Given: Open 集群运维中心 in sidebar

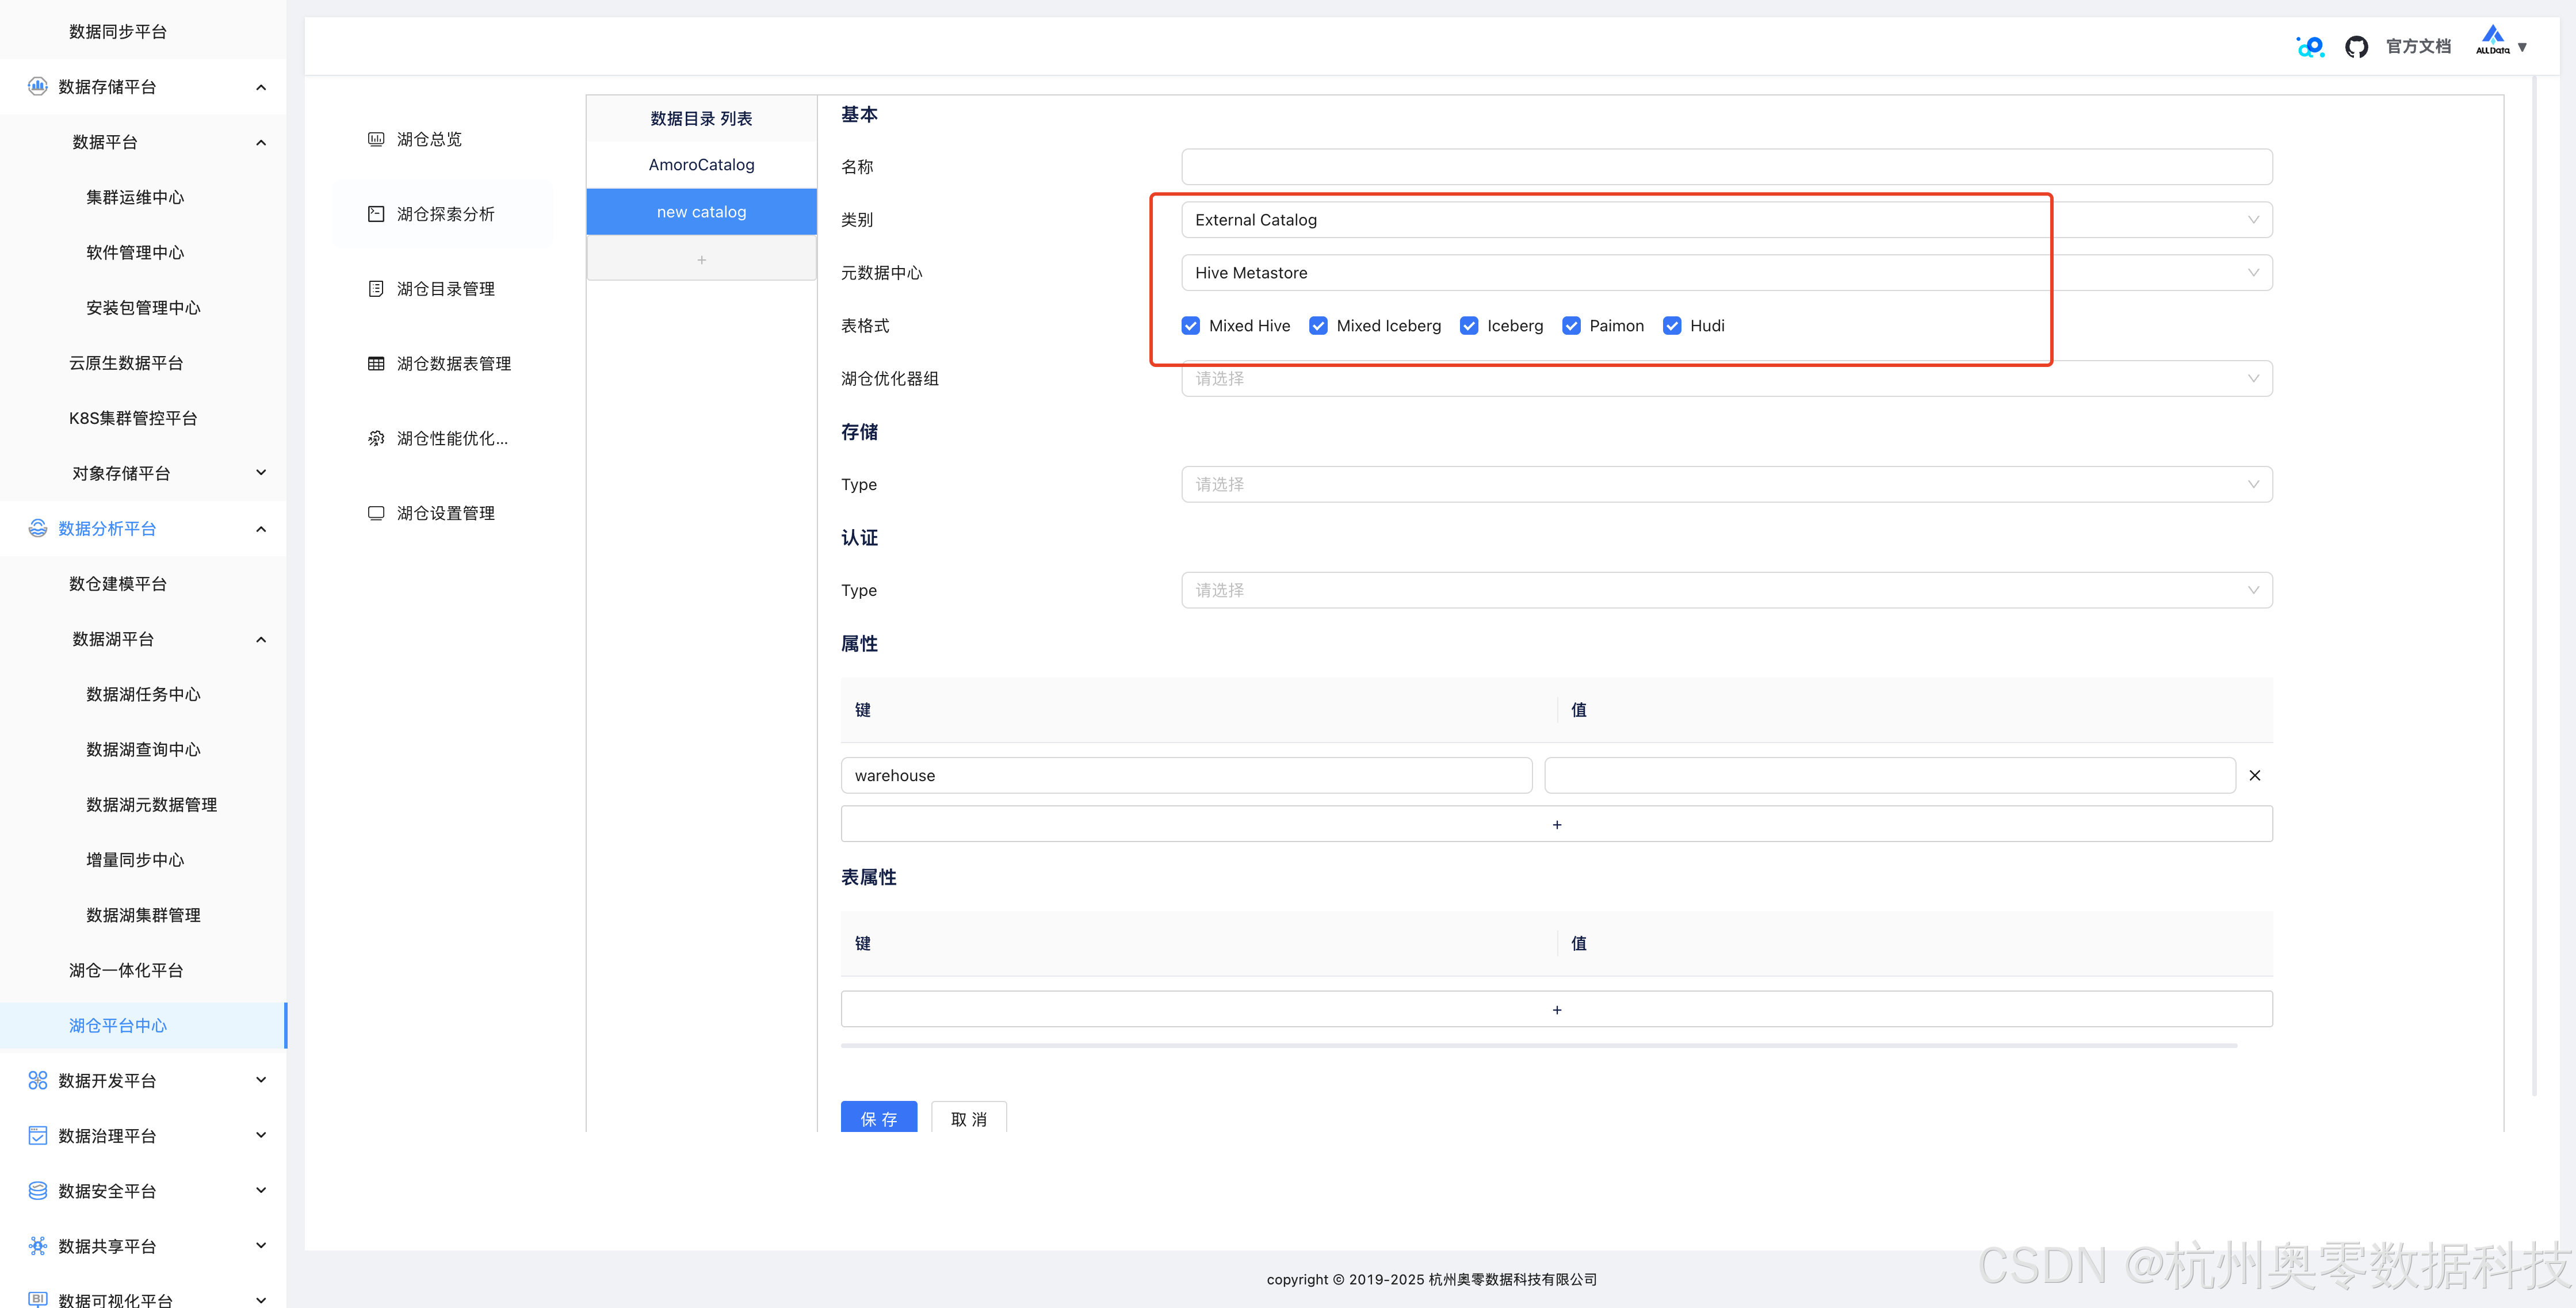Looking at the screenshot, I should click(135, 197).
